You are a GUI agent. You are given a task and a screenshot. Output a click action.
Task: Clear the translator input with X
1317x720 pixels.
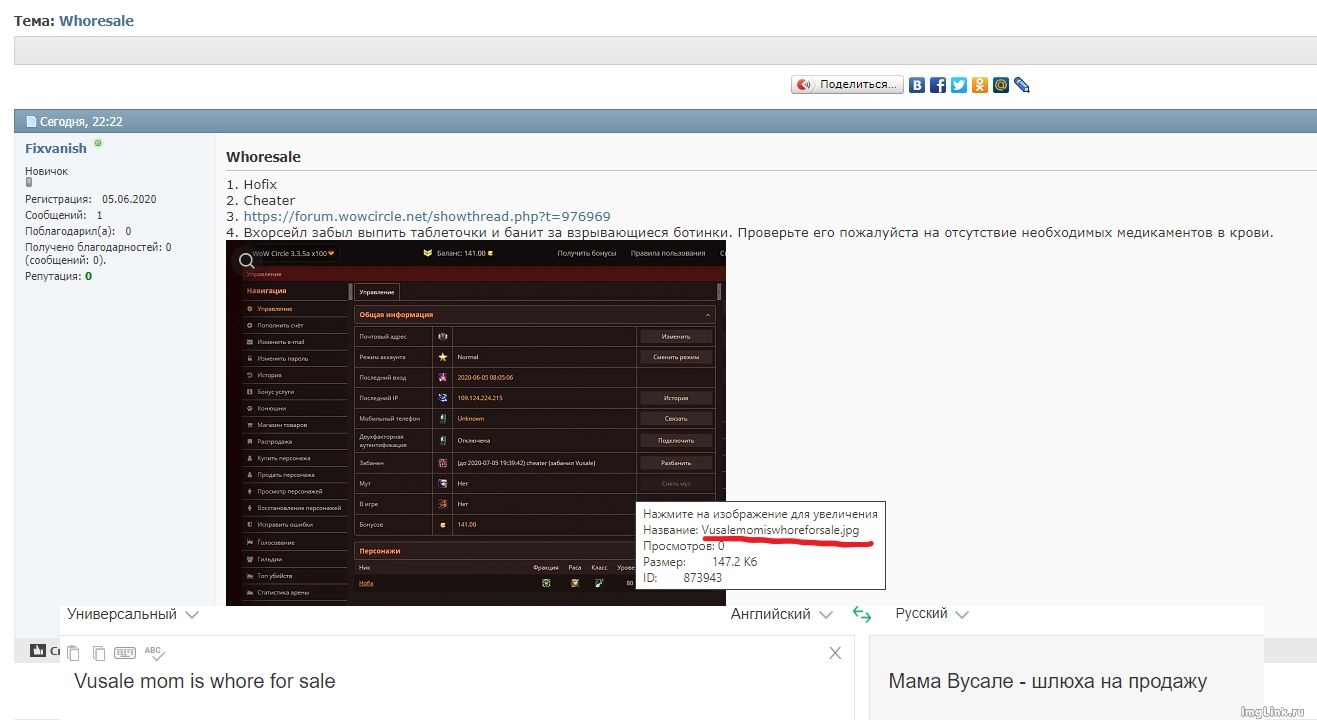[x=835, y=653]
